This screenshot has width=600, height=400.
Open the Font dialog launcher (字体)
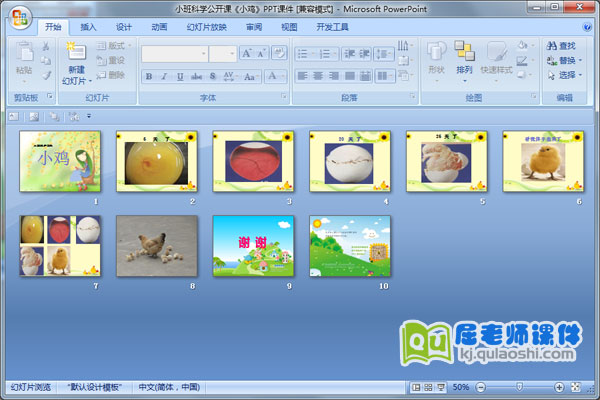click(284, 96)
